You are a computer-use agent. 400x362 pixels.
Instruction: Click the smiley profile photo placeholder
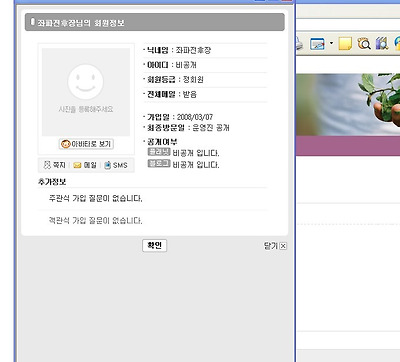[86, 92]
